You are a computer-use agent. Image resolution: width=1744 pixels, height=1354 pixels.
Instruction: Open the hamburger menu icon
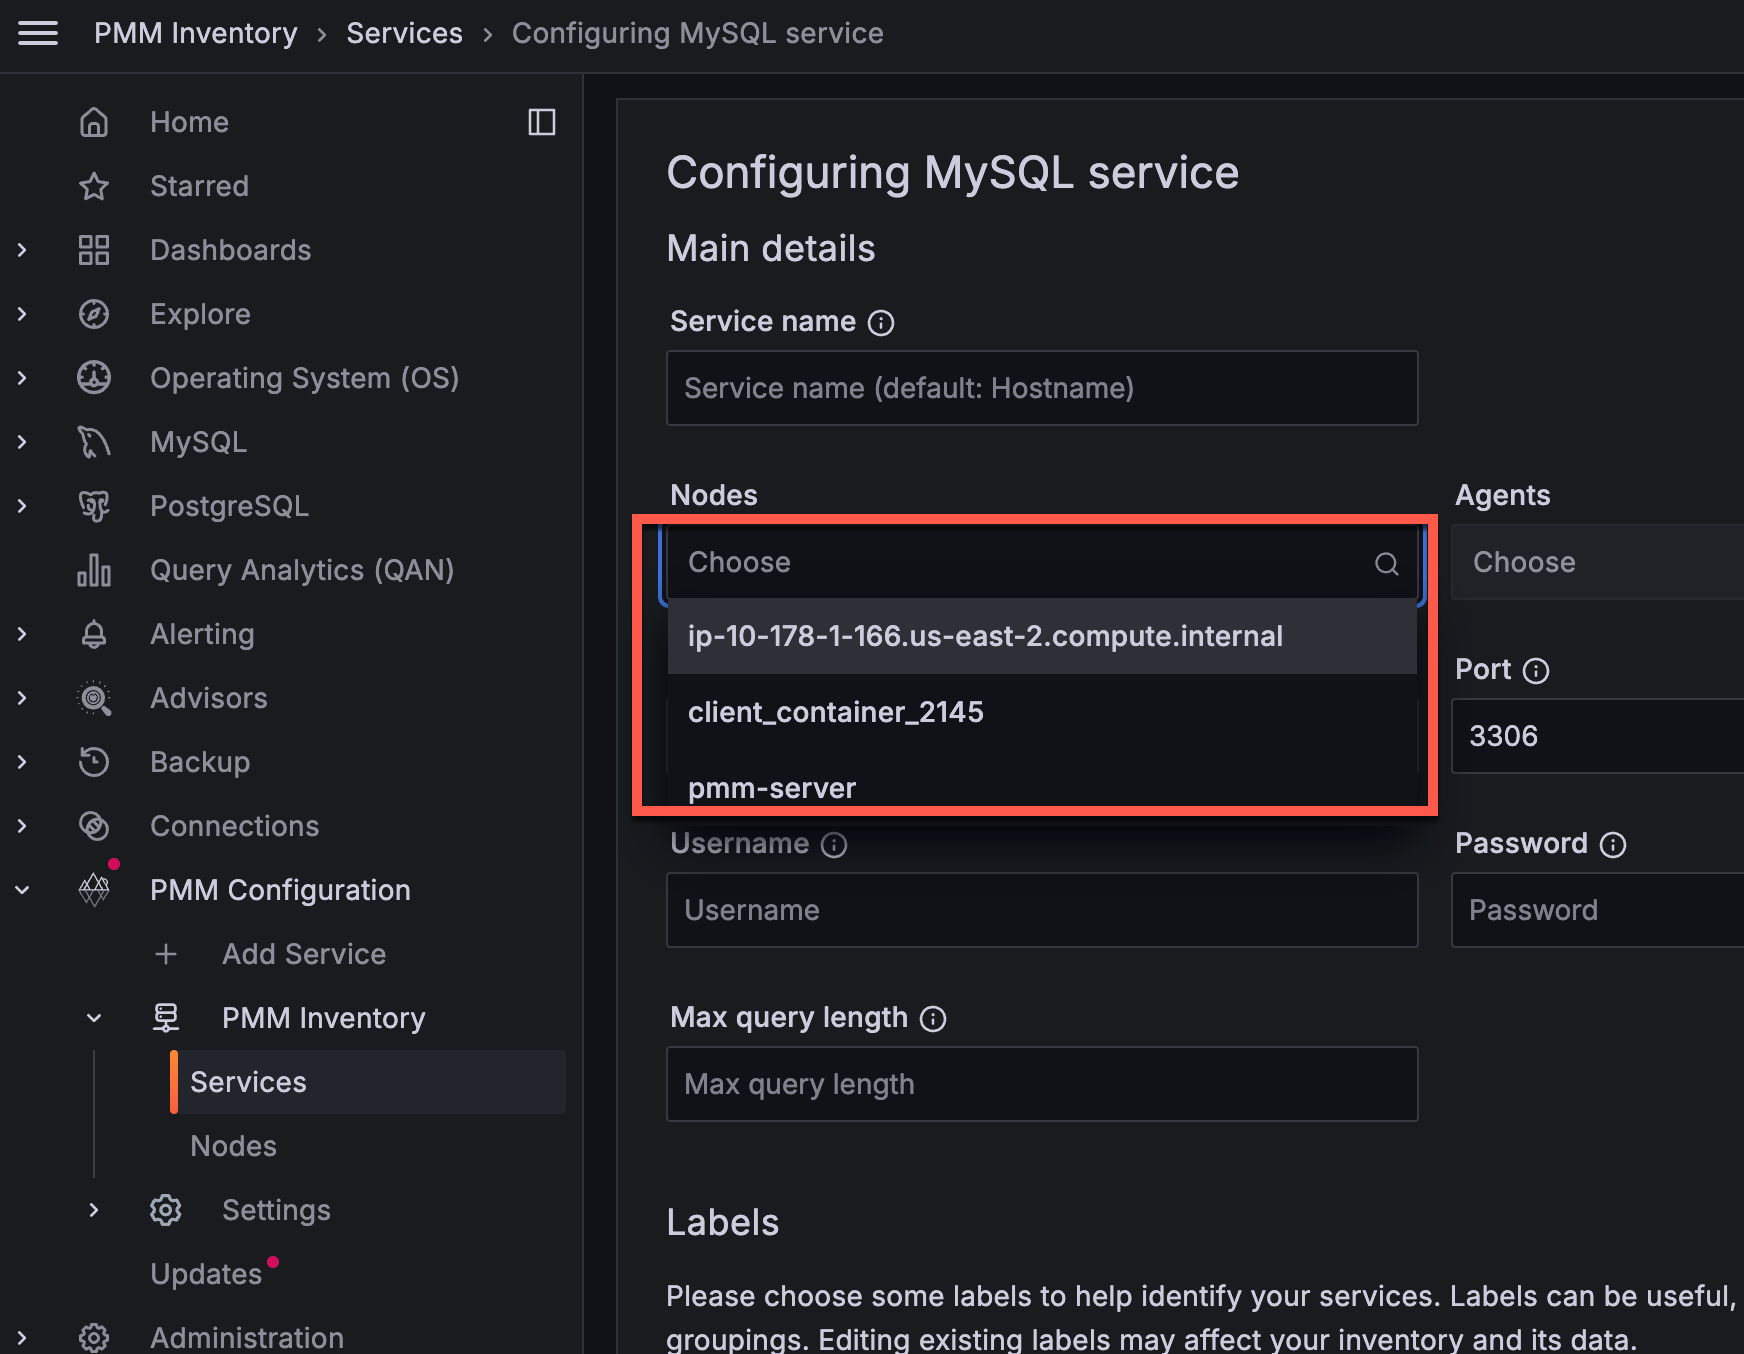click(38, 33)
